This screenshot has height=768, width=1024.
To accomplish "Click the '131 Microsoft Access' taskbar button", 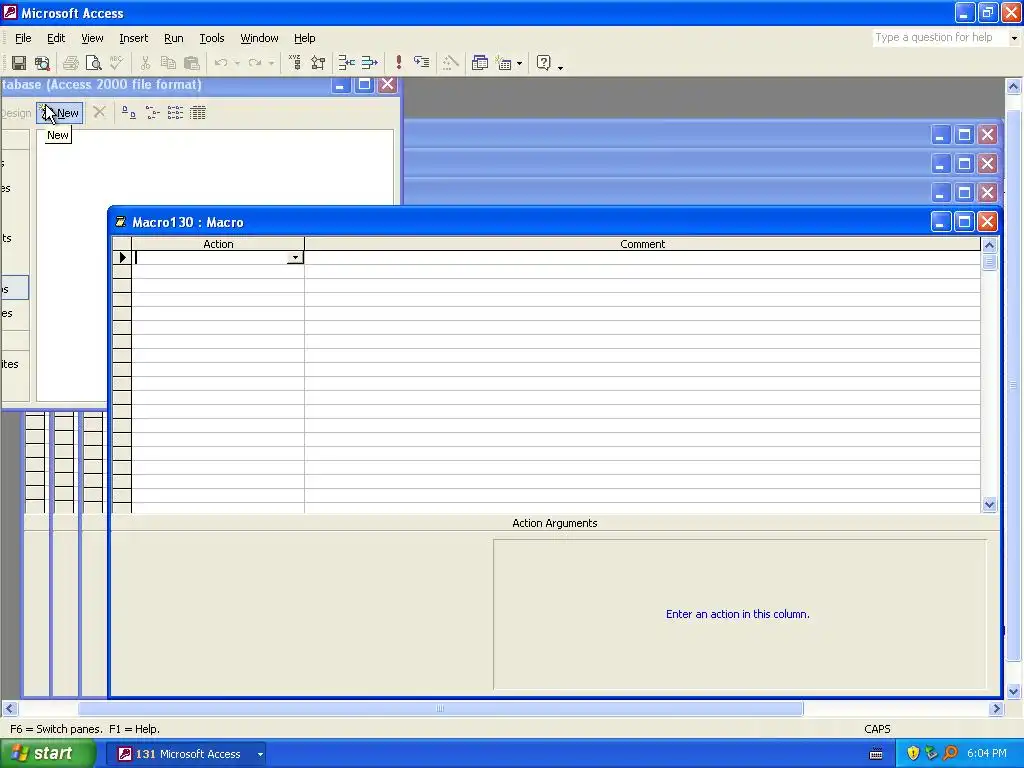I will [185, 754].
